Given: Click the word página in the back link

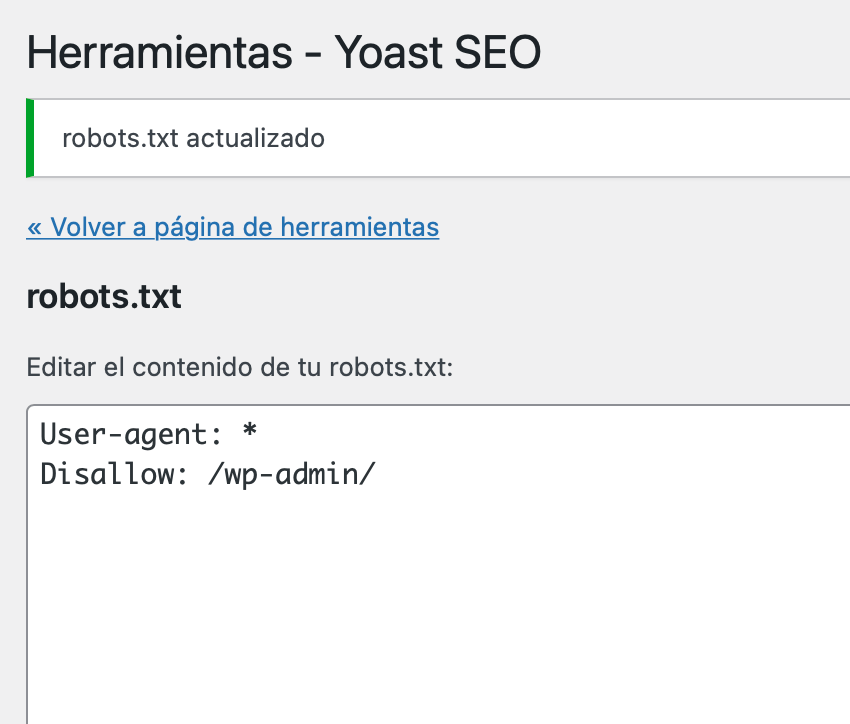Looking at the screenshot, I should pos(195,228).
